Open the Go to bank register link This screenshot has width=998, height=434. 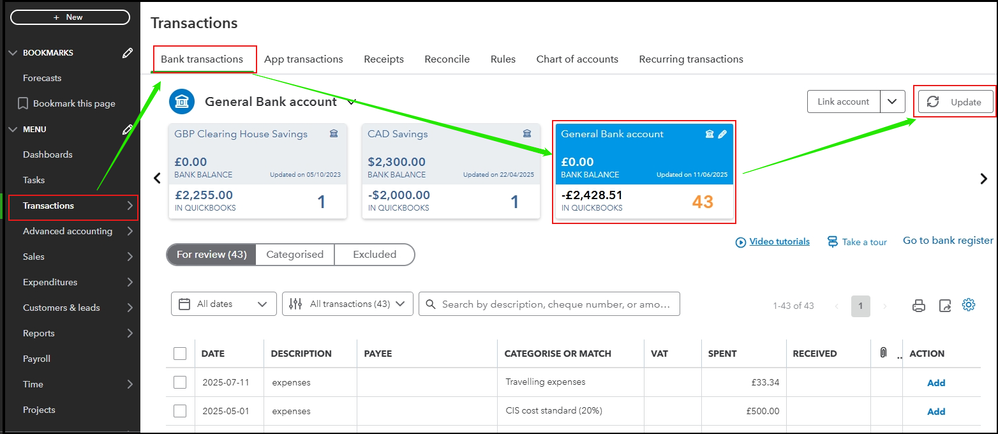coord(947,241)
